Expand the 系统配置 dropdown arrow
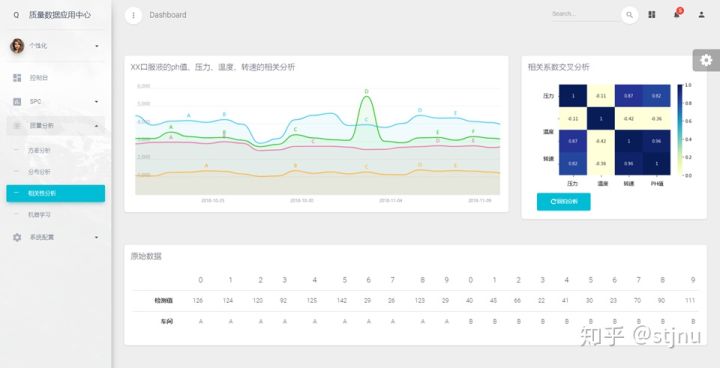 [x=96, y=237]
